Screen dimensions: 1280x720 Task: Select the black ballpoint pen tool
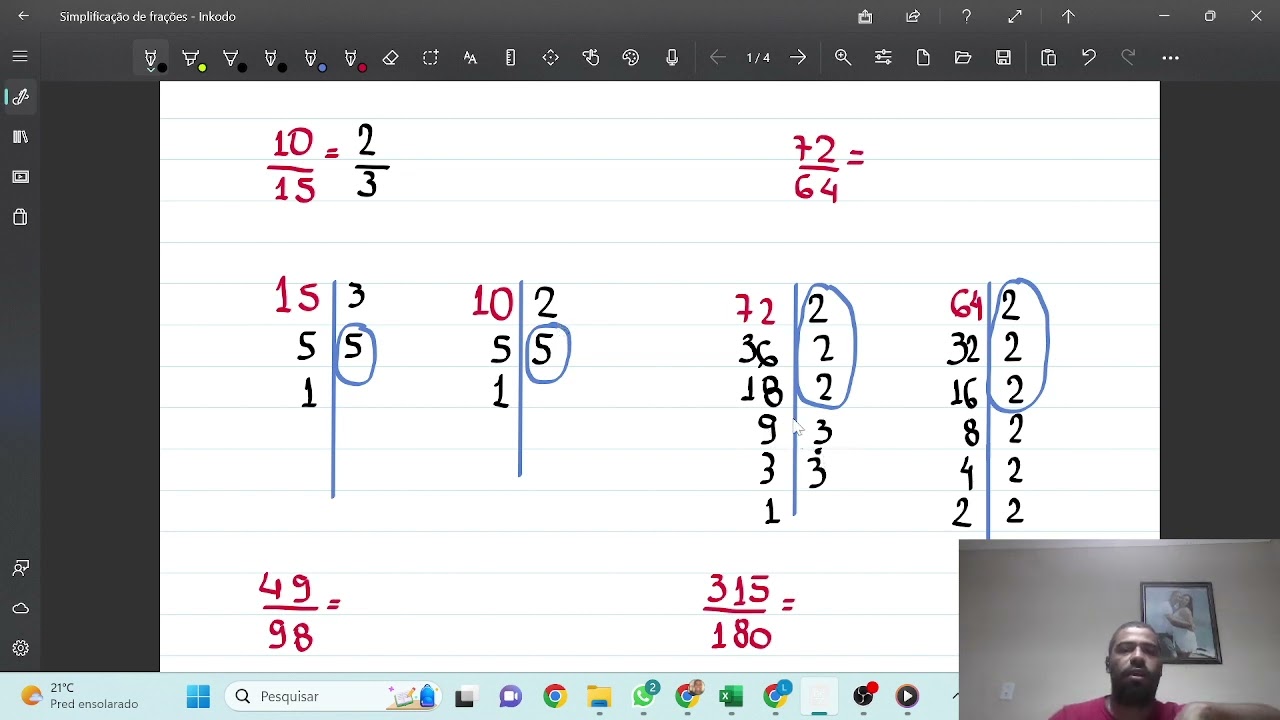pyautogui.click(x=151, y=58)
